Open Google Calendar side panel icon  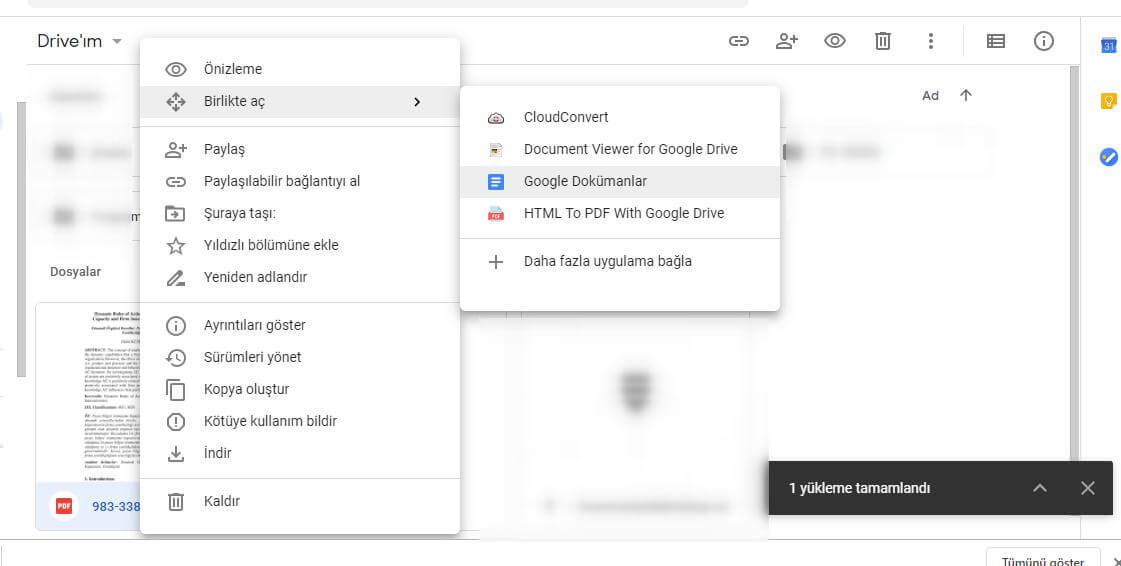[x=1108, y=46]
